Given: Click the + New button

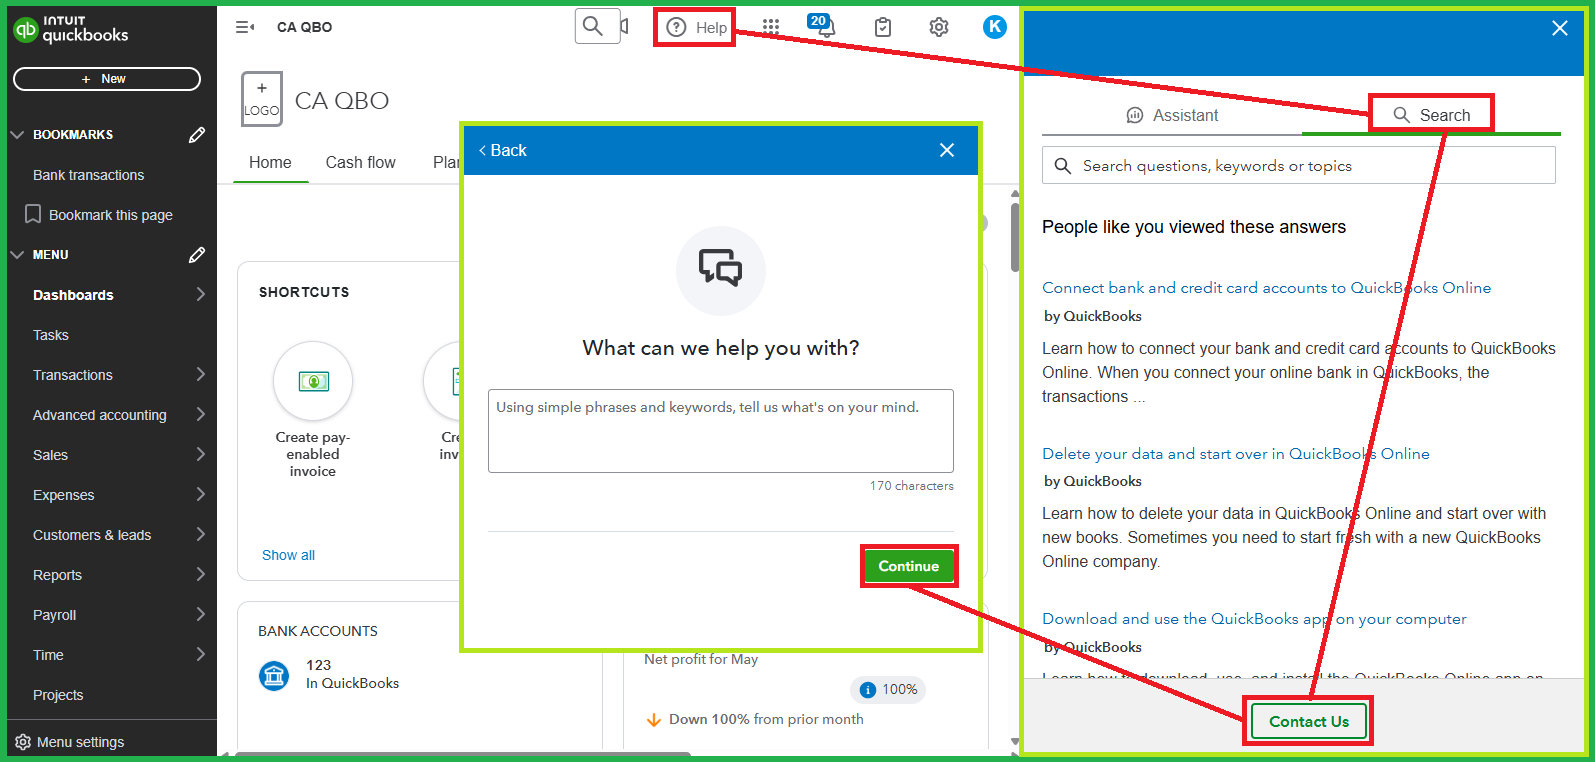Looking at the screenshot, I should click(107, 79).
